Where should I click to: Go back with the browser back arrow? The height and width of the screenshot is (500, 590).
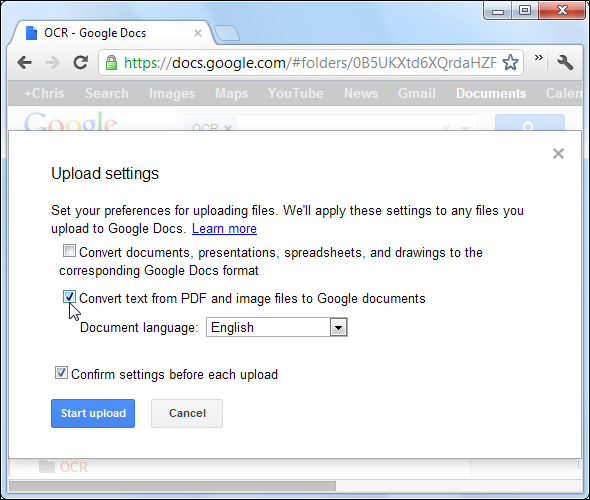[x=24, y=62]
